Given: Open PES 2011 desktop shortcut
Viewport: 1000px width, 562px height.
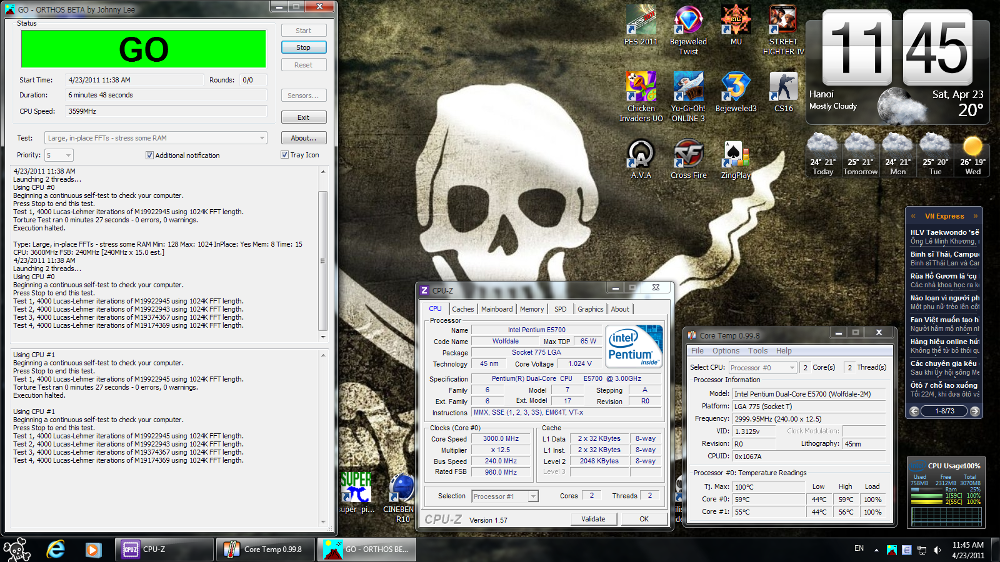Looking at the screenshot, I should tap(640, 26).
